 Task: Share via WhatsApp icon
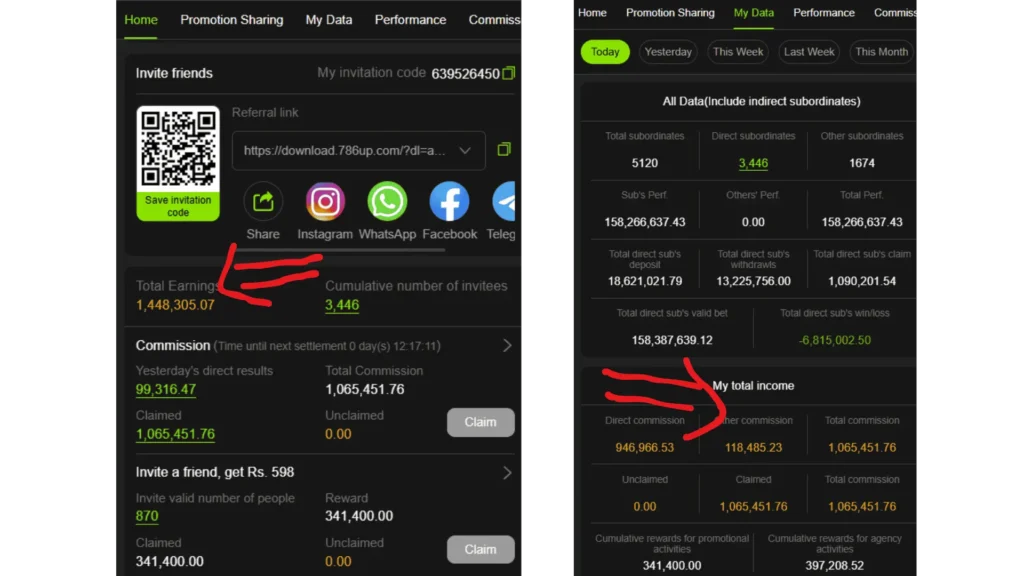click(387, 201)
